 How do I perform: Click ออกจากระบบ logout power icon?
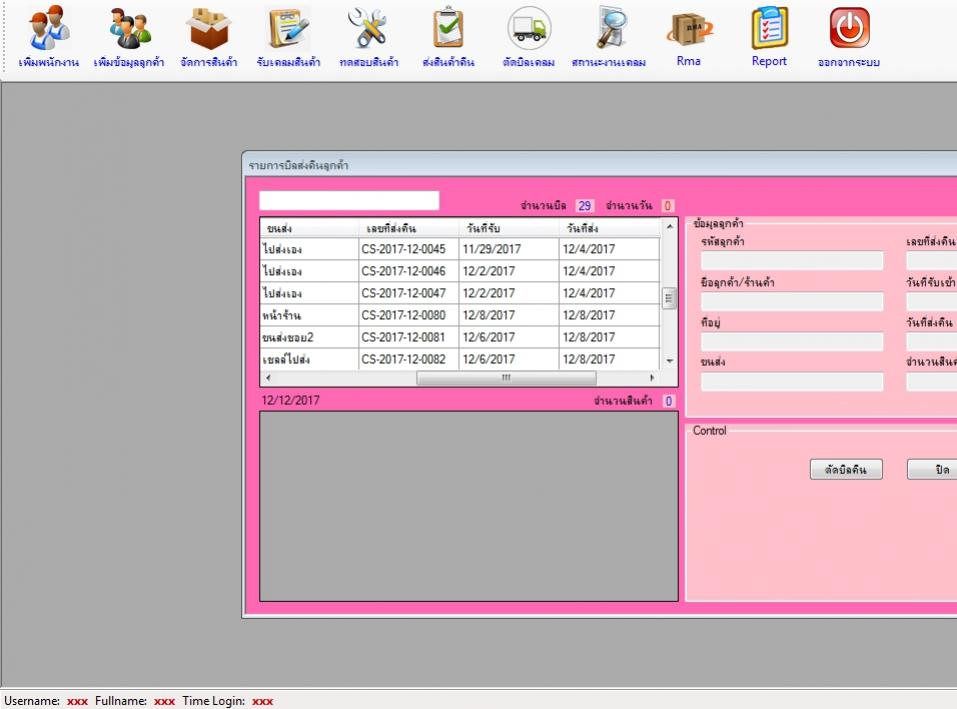click(849, 37)
